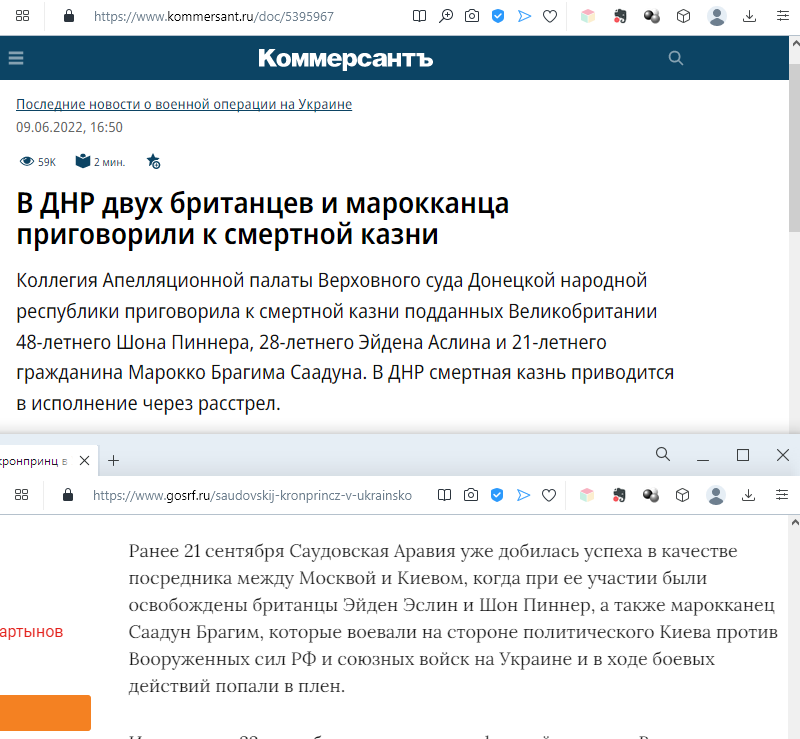The image size is (800, 739).
Task: Click lock icon beside gosrf.ru address
Action: (x=68, y=495)
